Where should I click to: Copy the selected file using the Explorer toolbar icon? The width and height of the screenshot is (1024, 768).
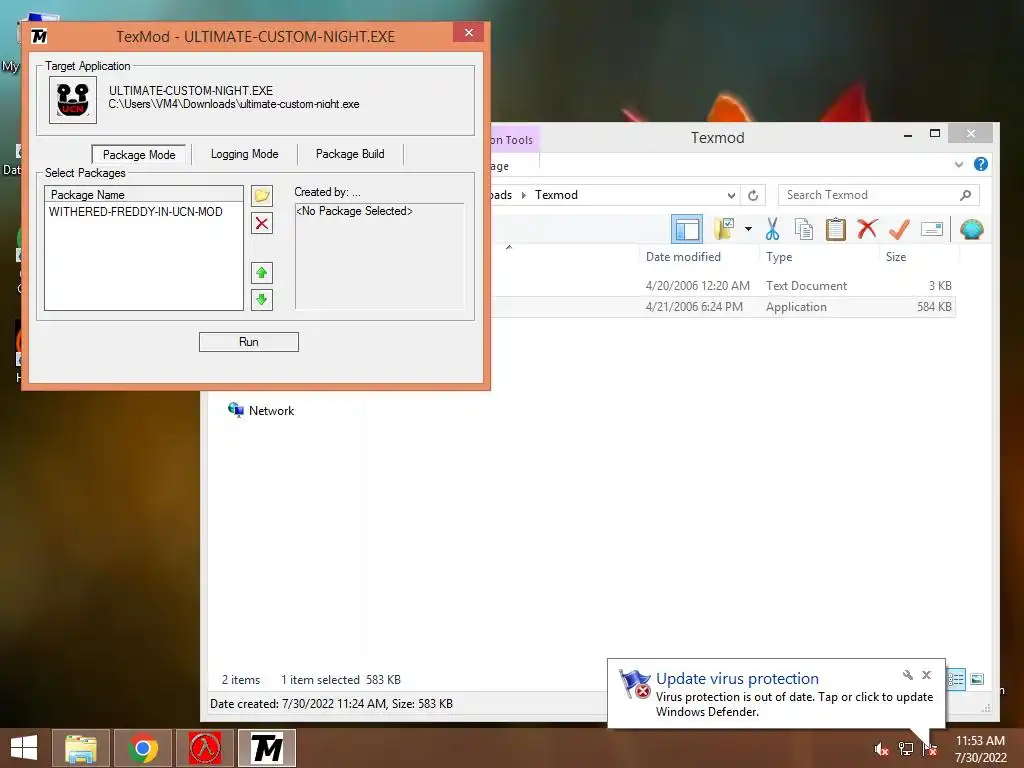pos(804,229)
